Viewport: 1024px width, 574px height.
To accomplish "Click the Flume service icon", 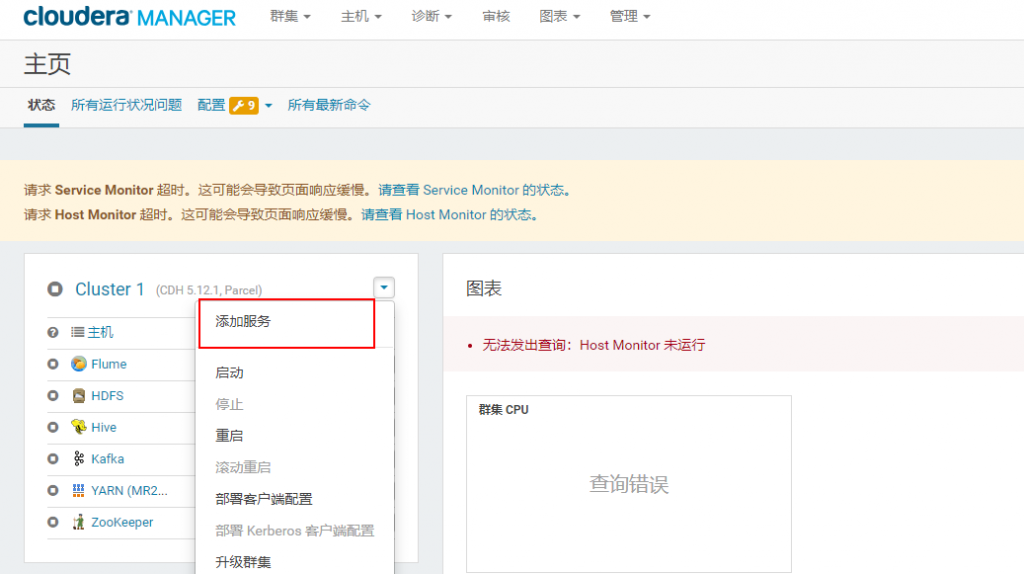I will pos(78,364).
